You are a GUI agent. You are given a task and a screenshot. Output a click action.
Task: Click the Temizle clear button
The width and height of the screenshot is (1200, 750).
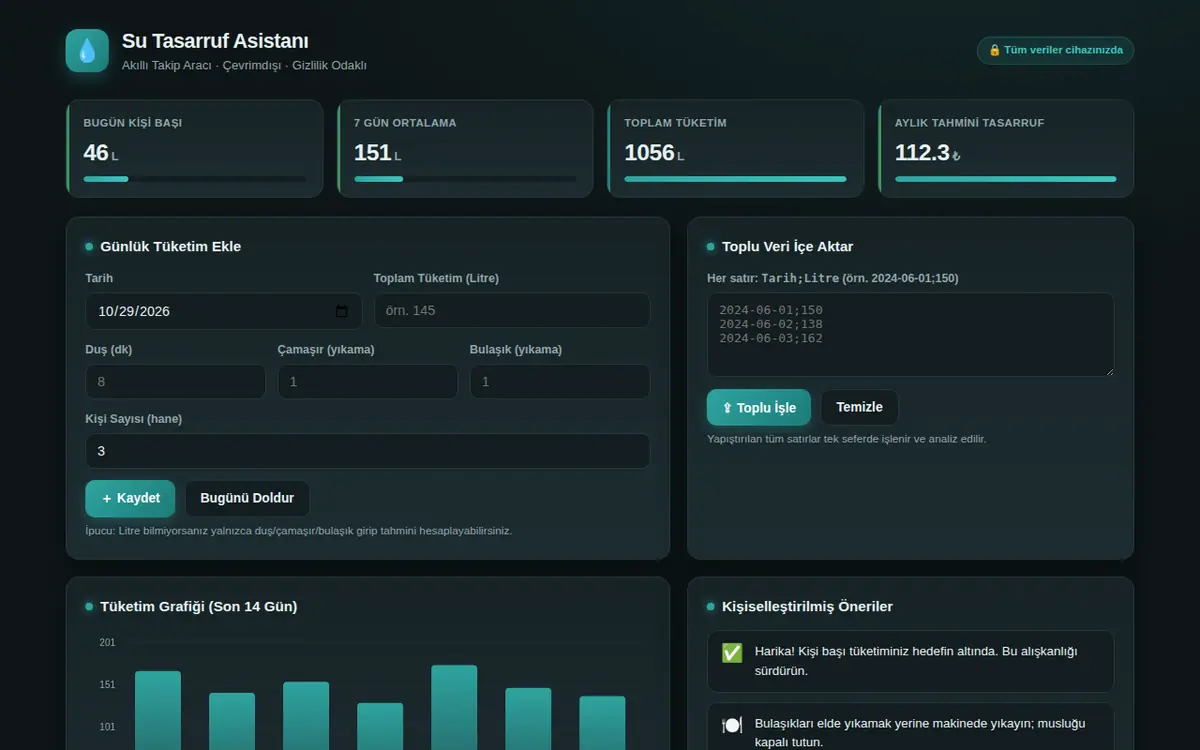[x=860, y=407]
